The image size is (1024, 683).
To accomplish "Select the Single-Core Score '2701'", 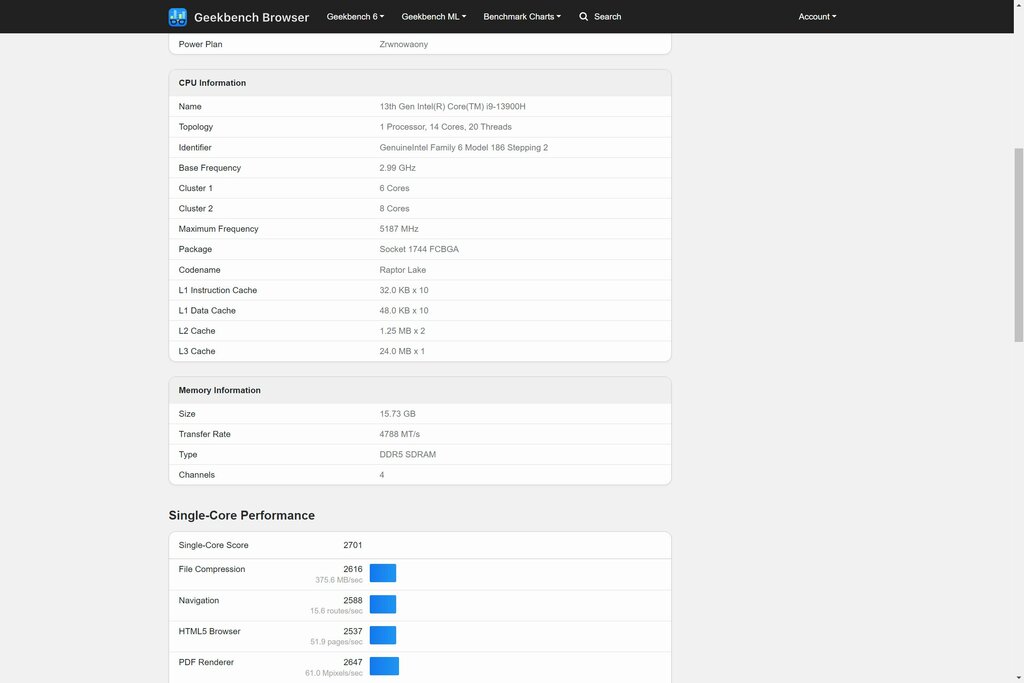I will (353, 545).
